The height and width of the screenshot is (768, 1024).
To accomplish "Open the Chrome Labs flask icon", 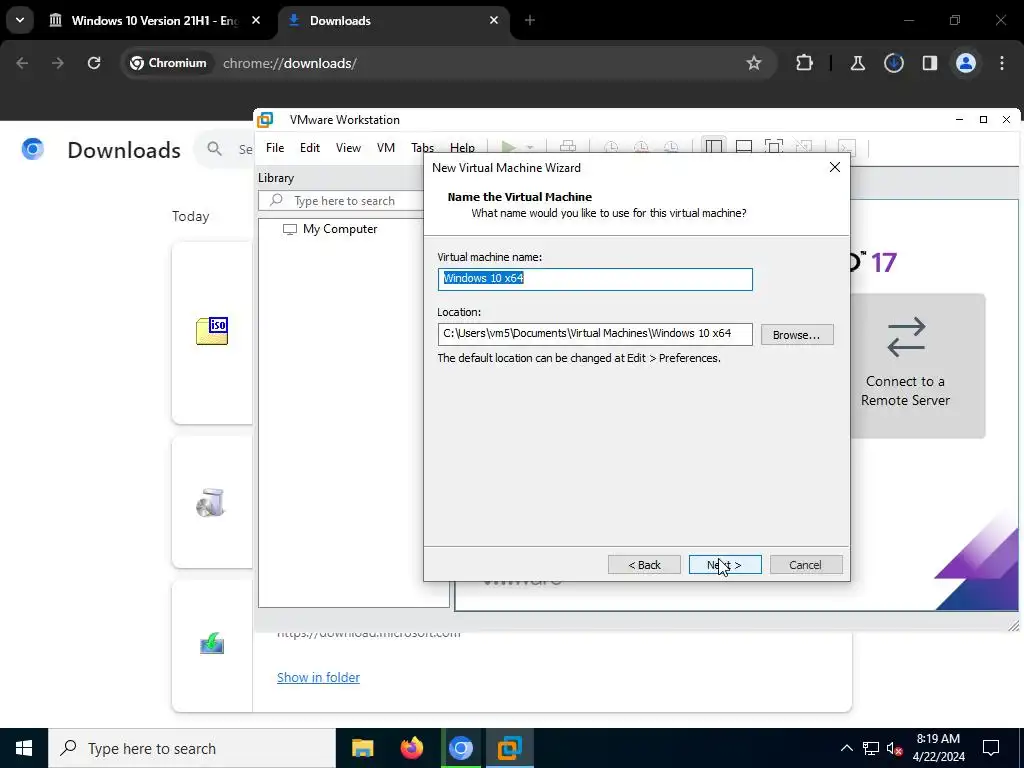I will pos(857,63).
